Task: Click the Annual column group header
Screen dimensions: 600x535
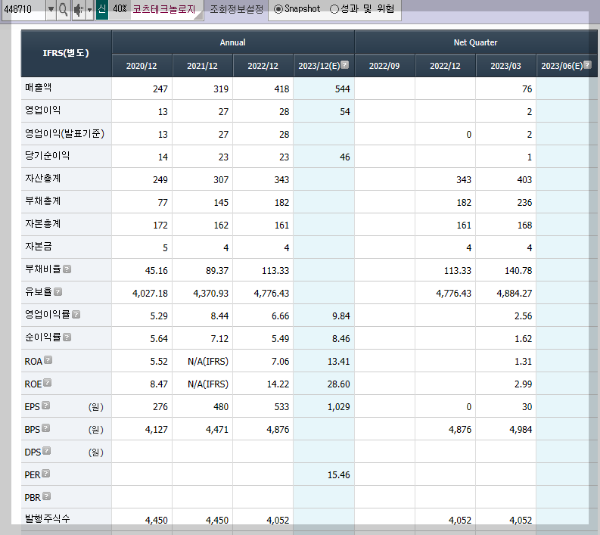Action: click(x=233, y=42)
